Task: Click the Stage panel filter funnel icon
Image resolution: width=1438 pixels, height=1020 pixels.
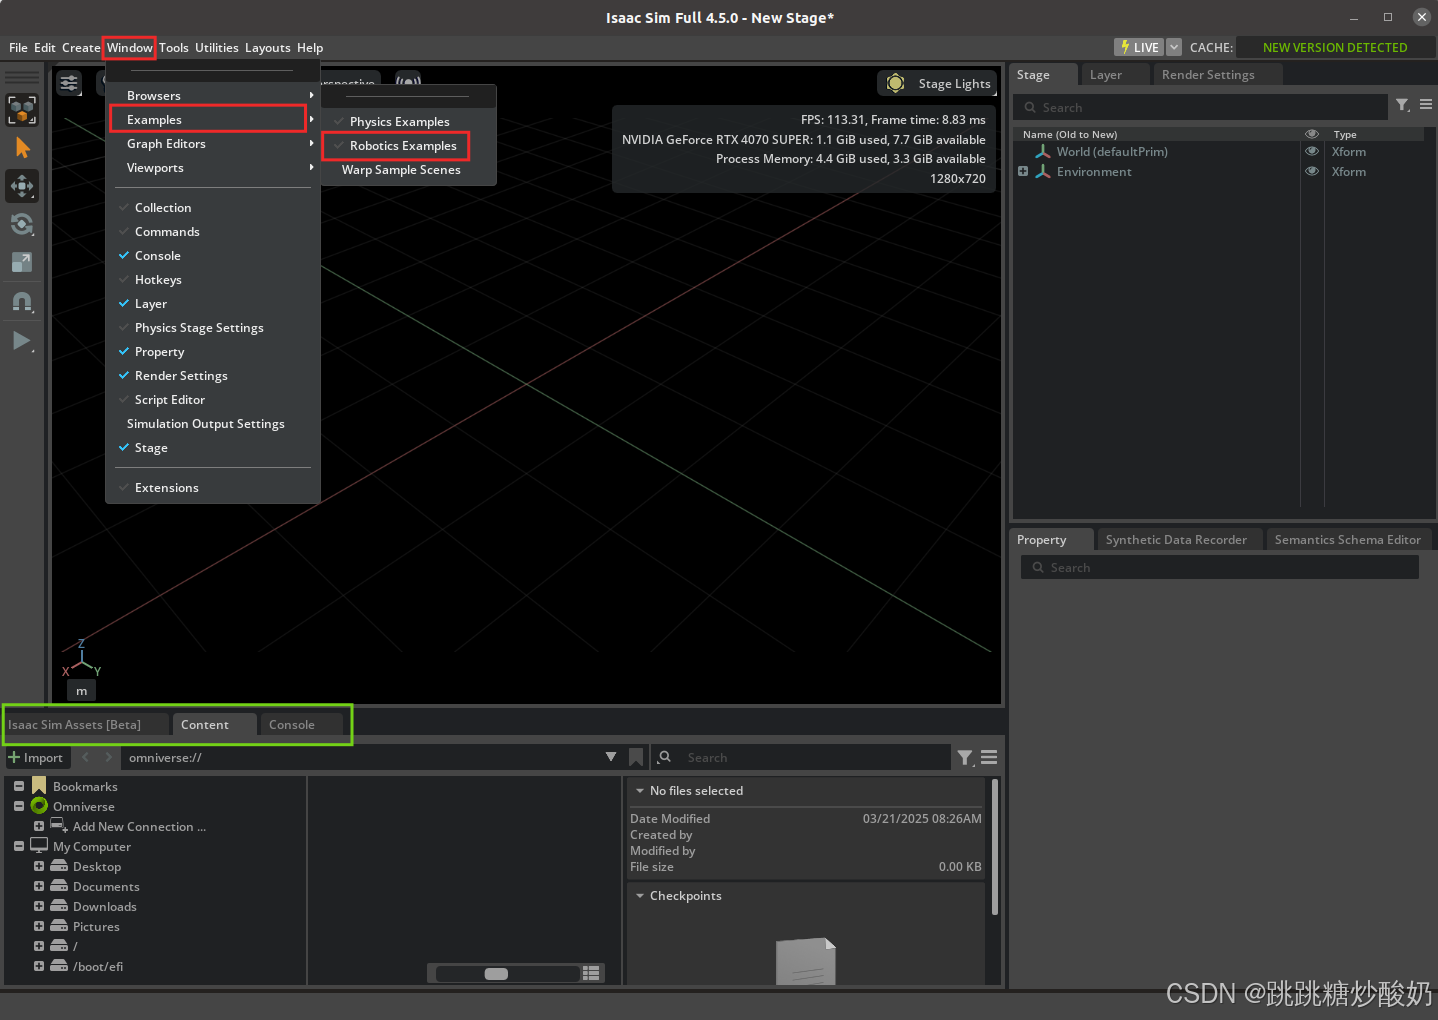Action: point(1402,105)
